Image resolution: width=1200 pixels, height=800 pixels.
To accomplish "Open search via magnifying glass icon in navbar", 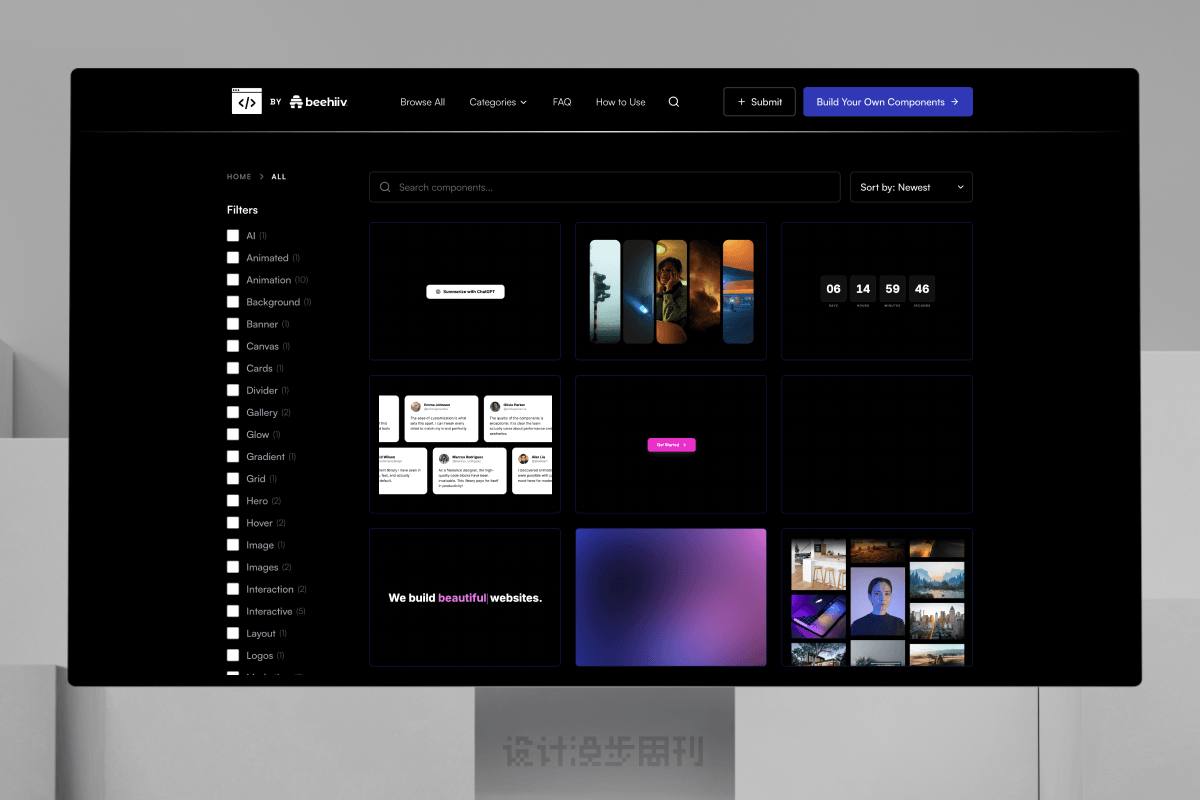I will click(x=674, y=102).
